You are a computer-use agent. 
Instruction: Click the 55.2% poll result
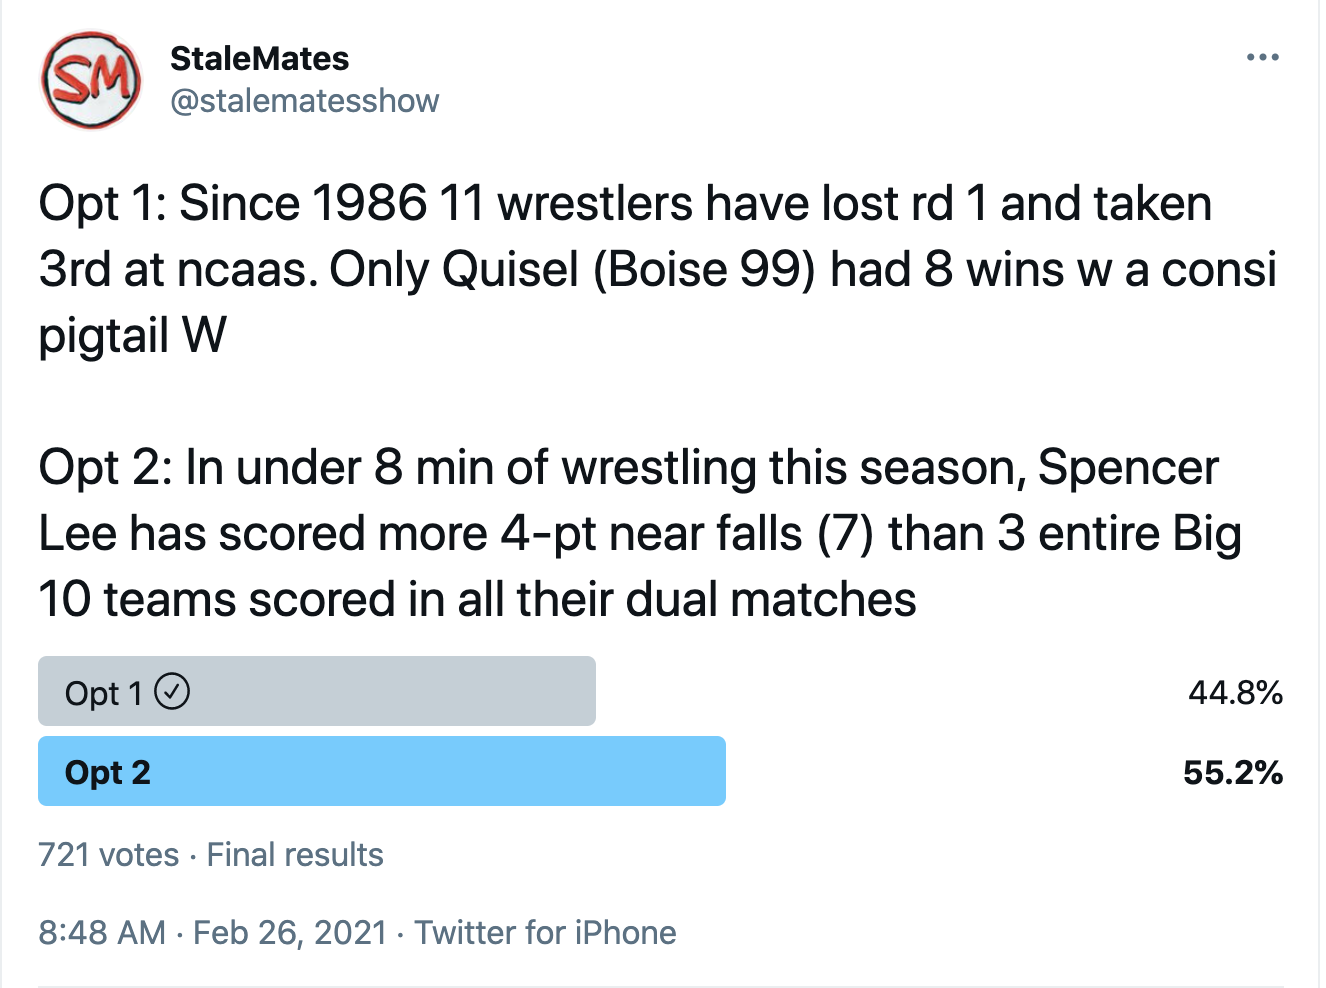(x=1232, y=772)
